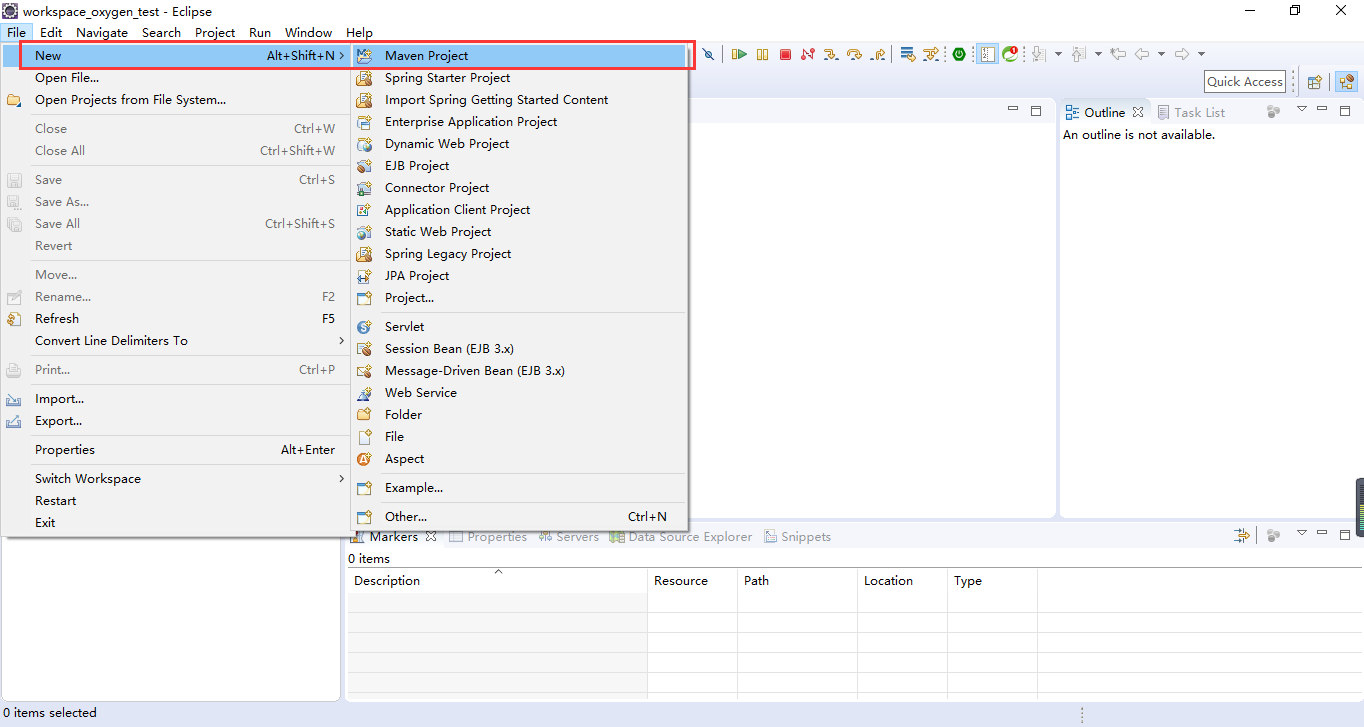Open the Forward history dropdown arrow

(1201, 54)
